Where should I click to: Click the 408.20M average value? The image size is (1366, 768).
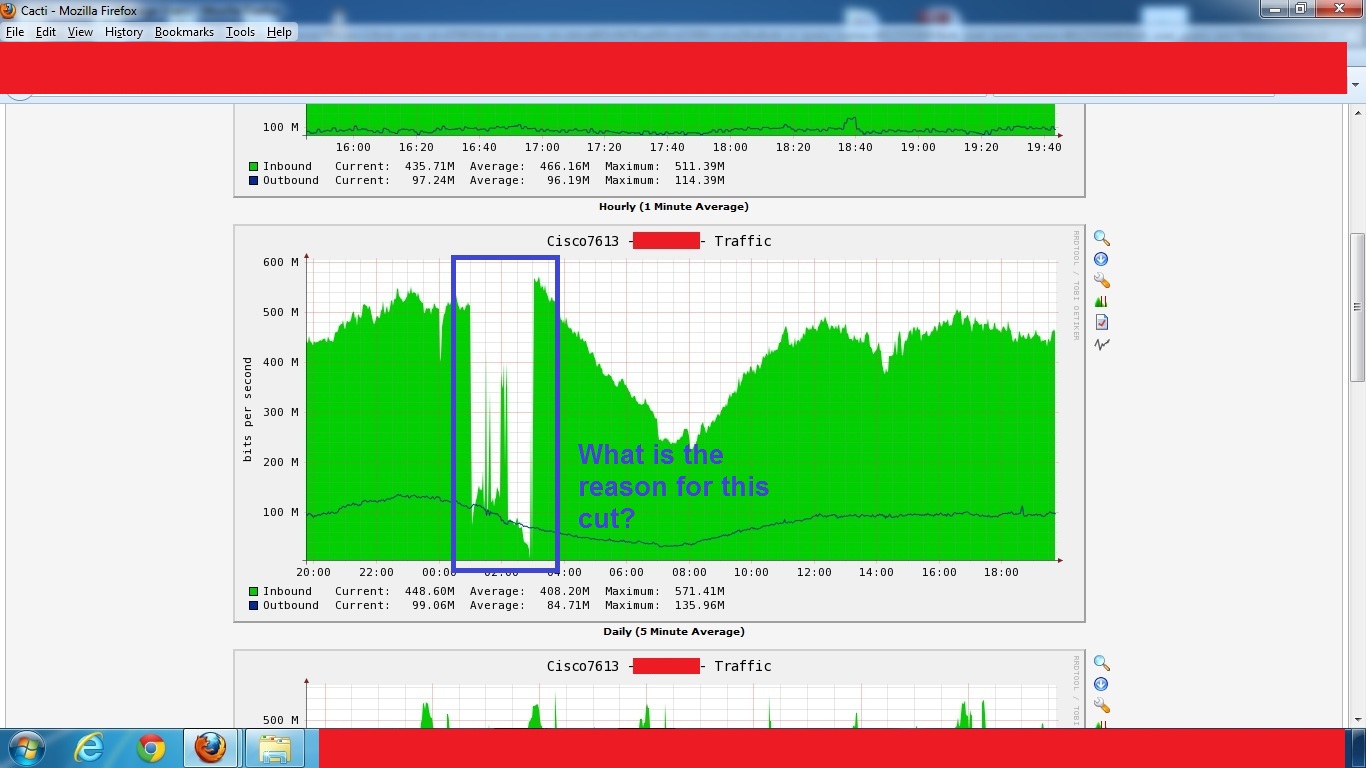(562, 591)
